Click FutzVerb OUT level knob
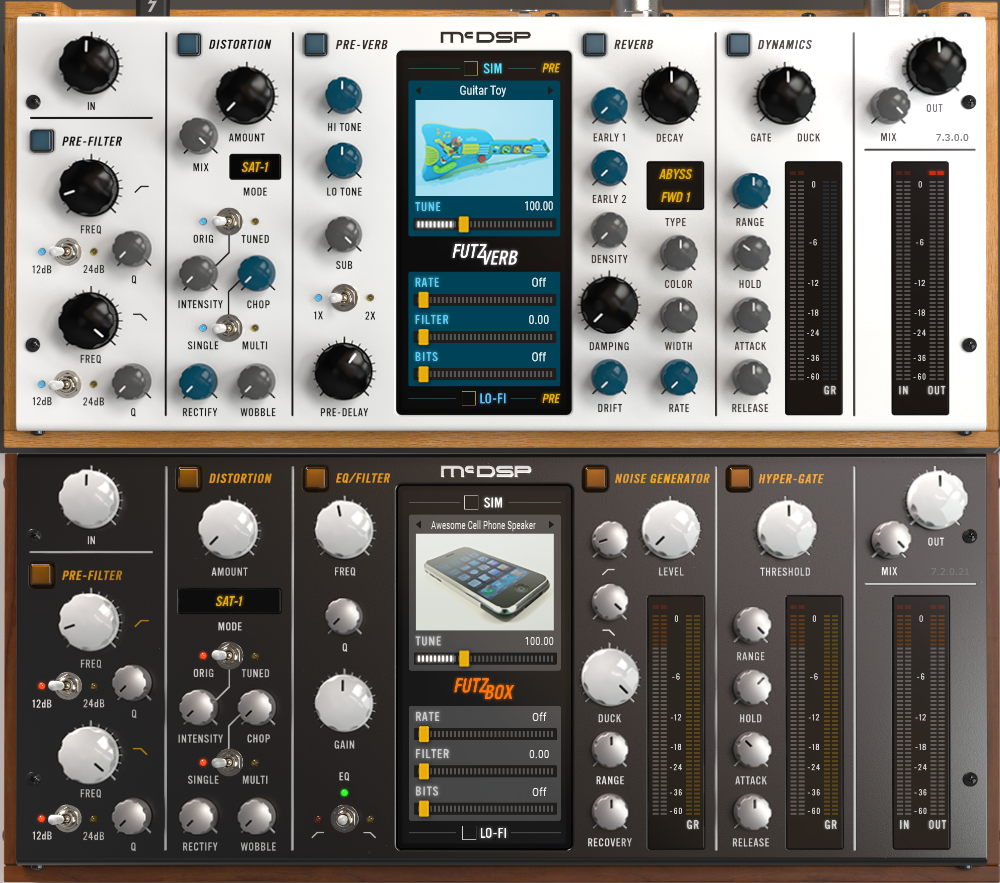The height and width of the screenshot is (883, 1000). tap(937, 66)
